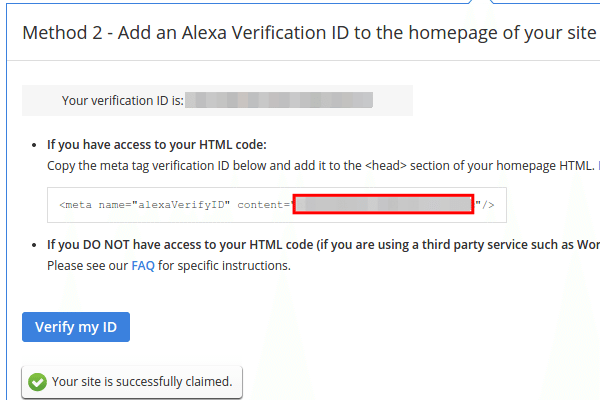The height and width of the screenshot is (400, 600).
Task: Click the 'Copy the meta tag verification ID' instruction
Action: [x=139, y=166]
